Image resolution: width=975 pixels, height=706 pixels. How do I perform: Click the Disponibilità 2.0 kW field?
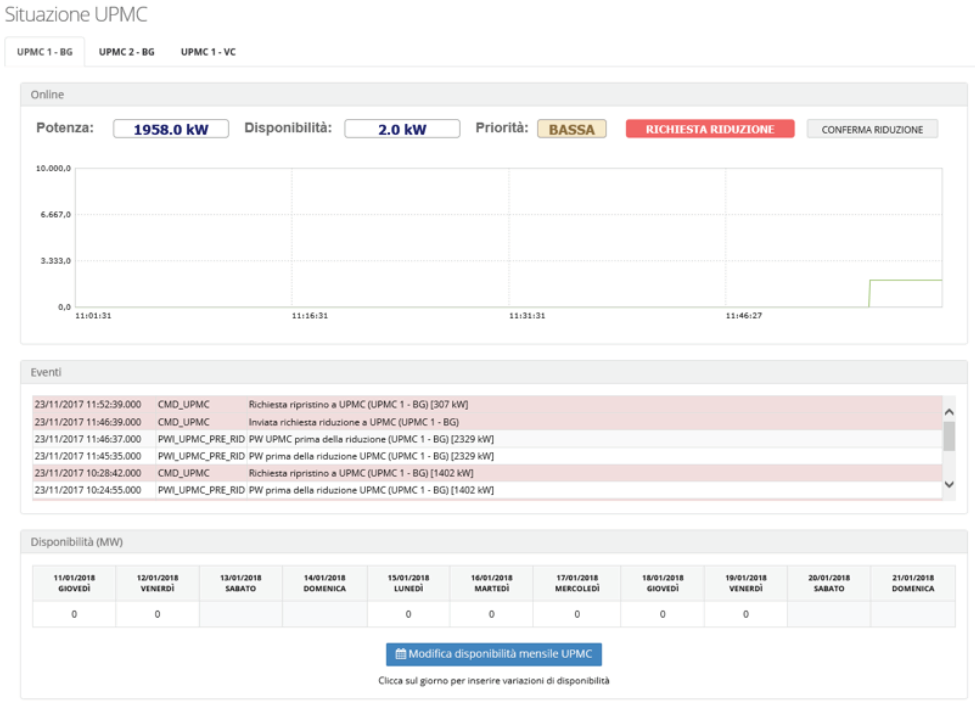(402, 129)
